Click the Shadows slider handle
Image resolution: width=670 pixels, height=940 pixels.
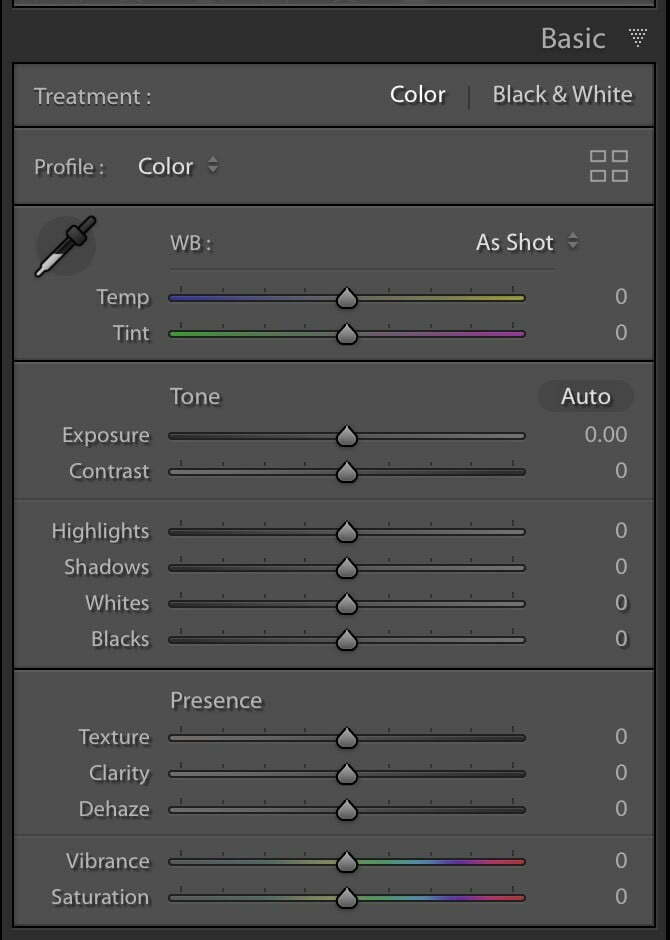pyautogui.click(x=346, y=568)
